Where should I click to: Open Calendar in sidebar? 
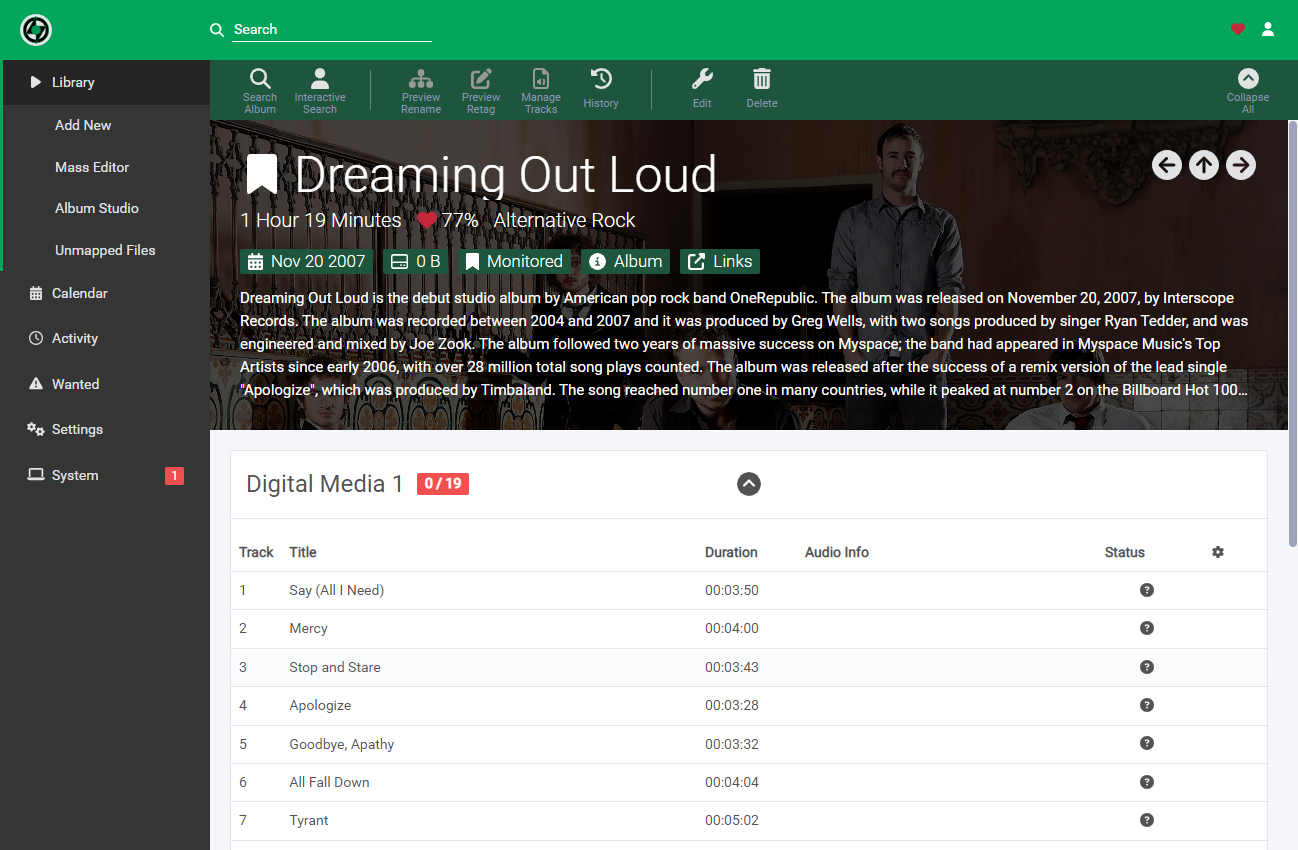(105, 293)
